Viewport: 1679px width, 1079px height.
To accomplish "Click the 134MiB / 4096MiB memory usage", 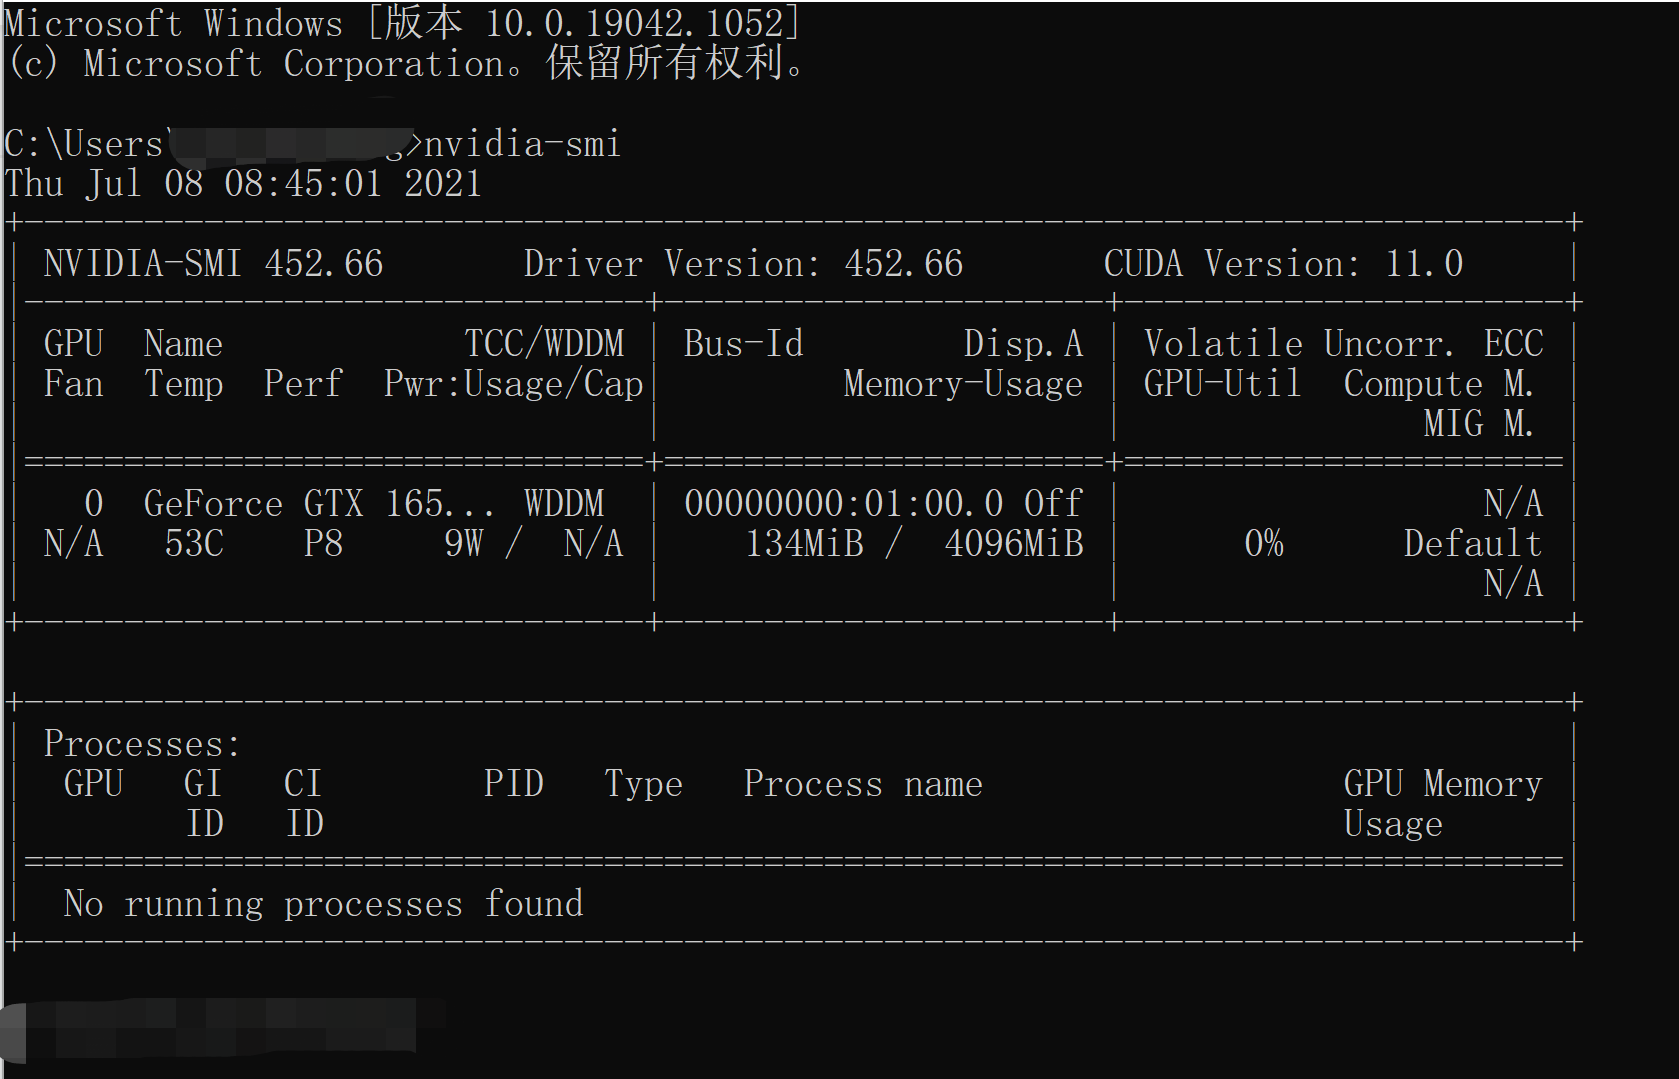I will pos(913,543).
